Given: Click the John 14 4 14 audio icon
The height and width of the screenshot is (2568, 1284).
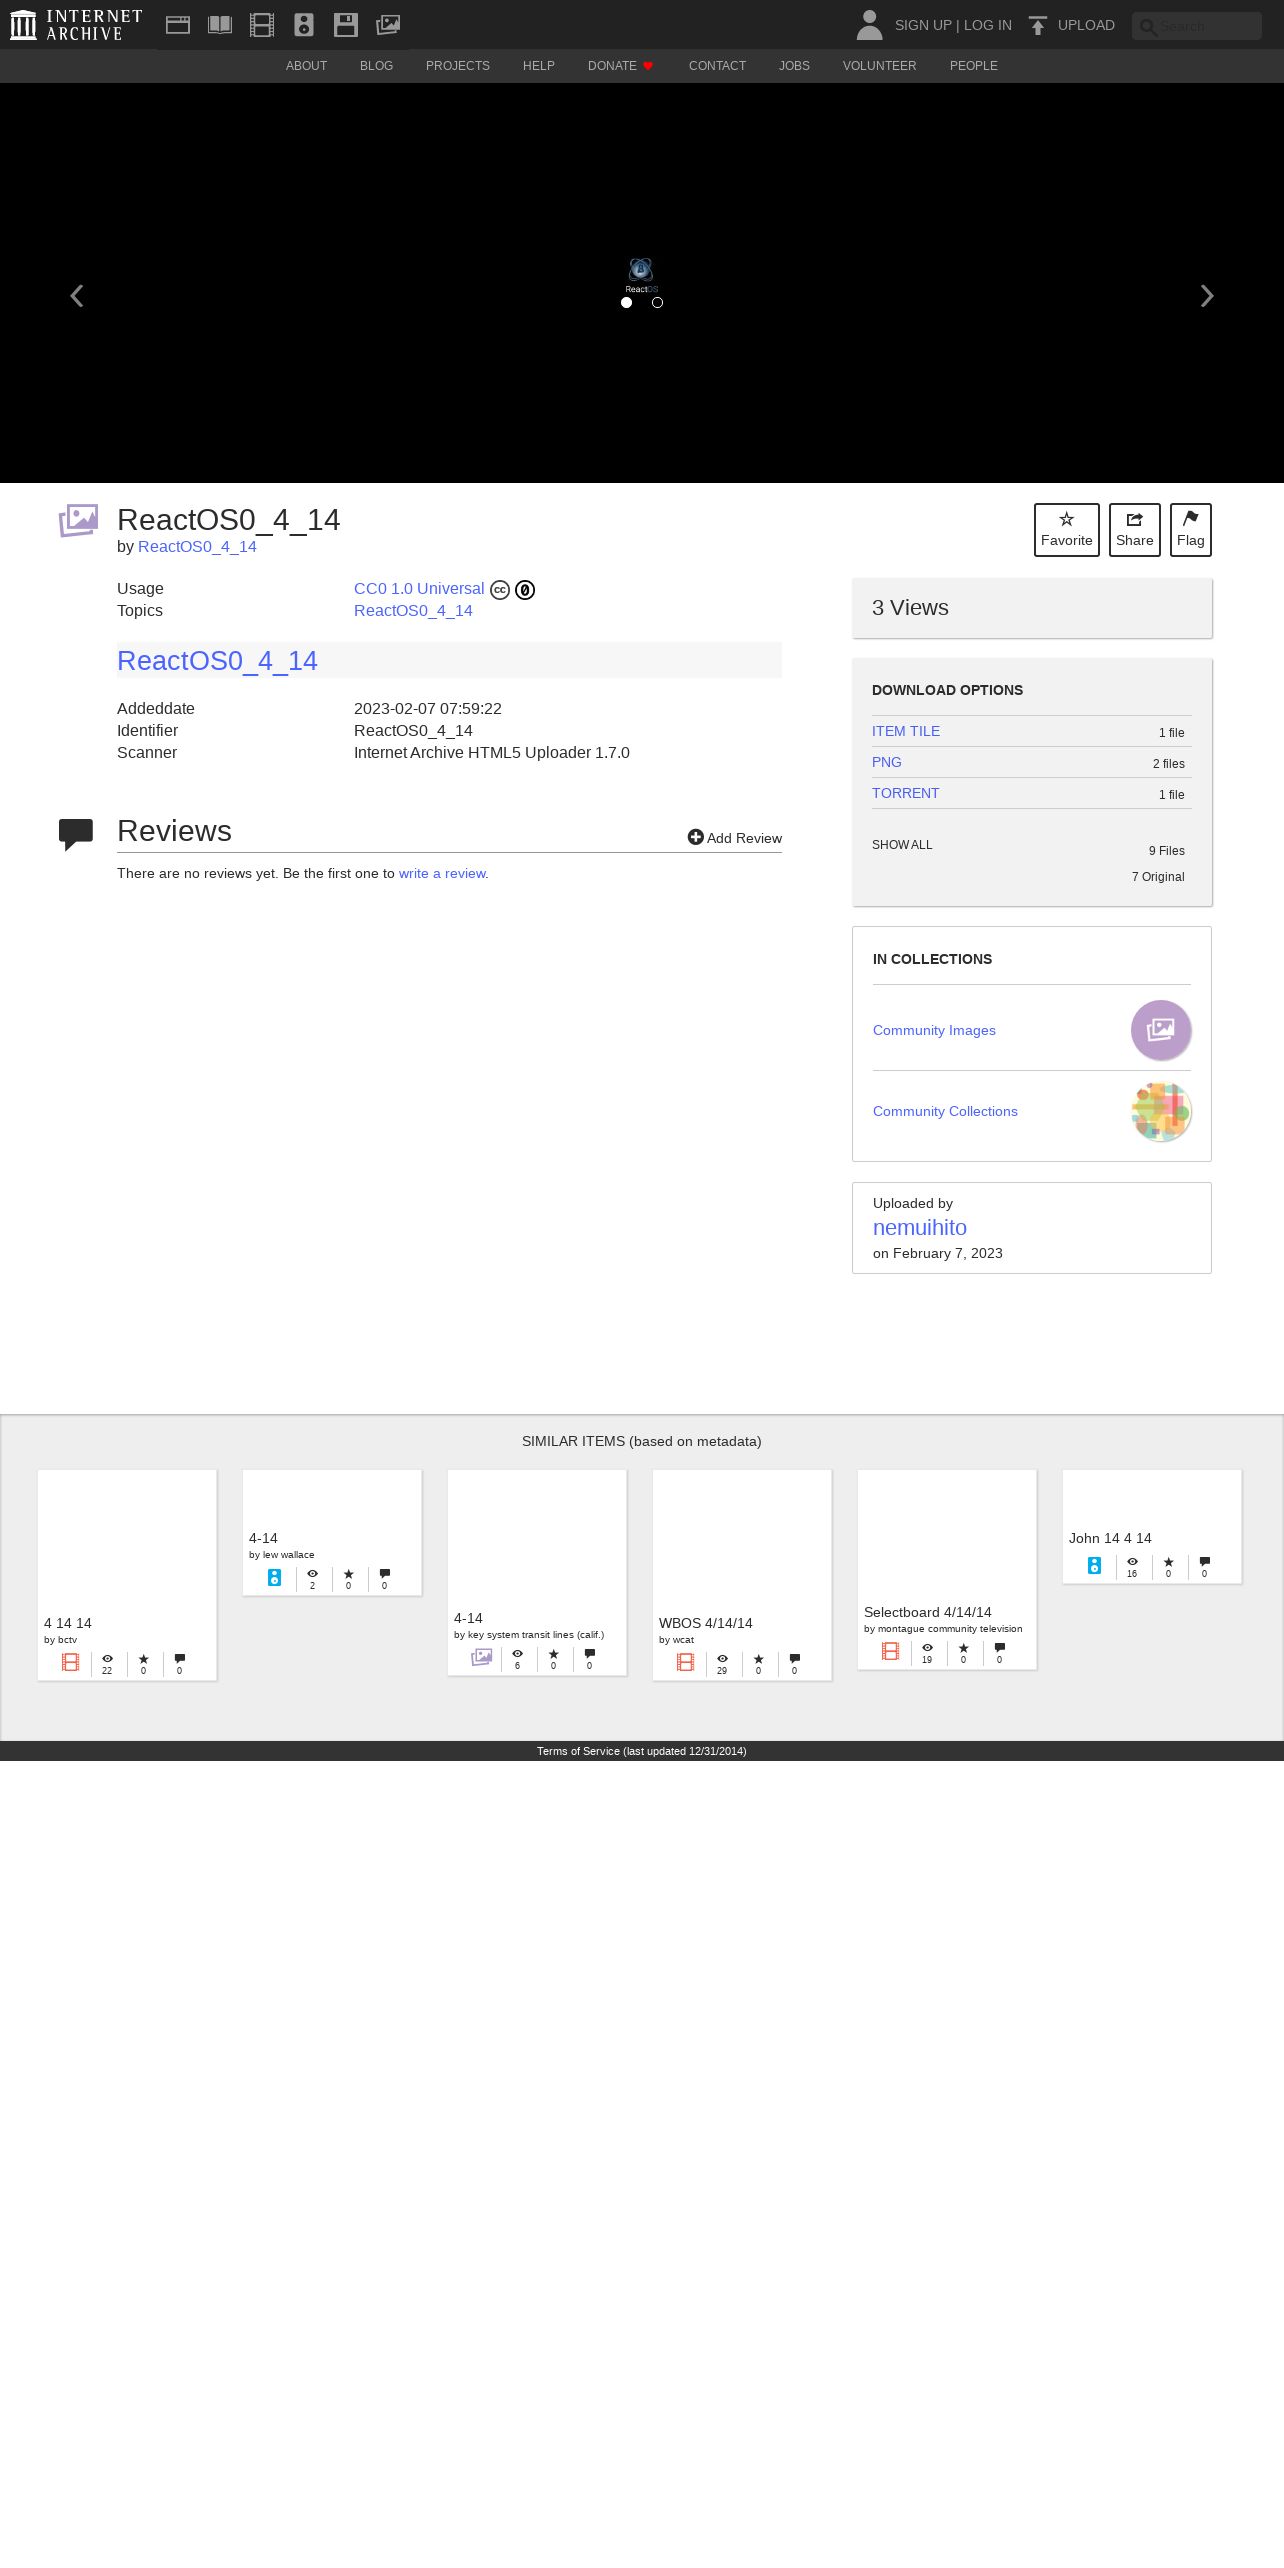Looking at the screenshot, I should [1094, 1566].
